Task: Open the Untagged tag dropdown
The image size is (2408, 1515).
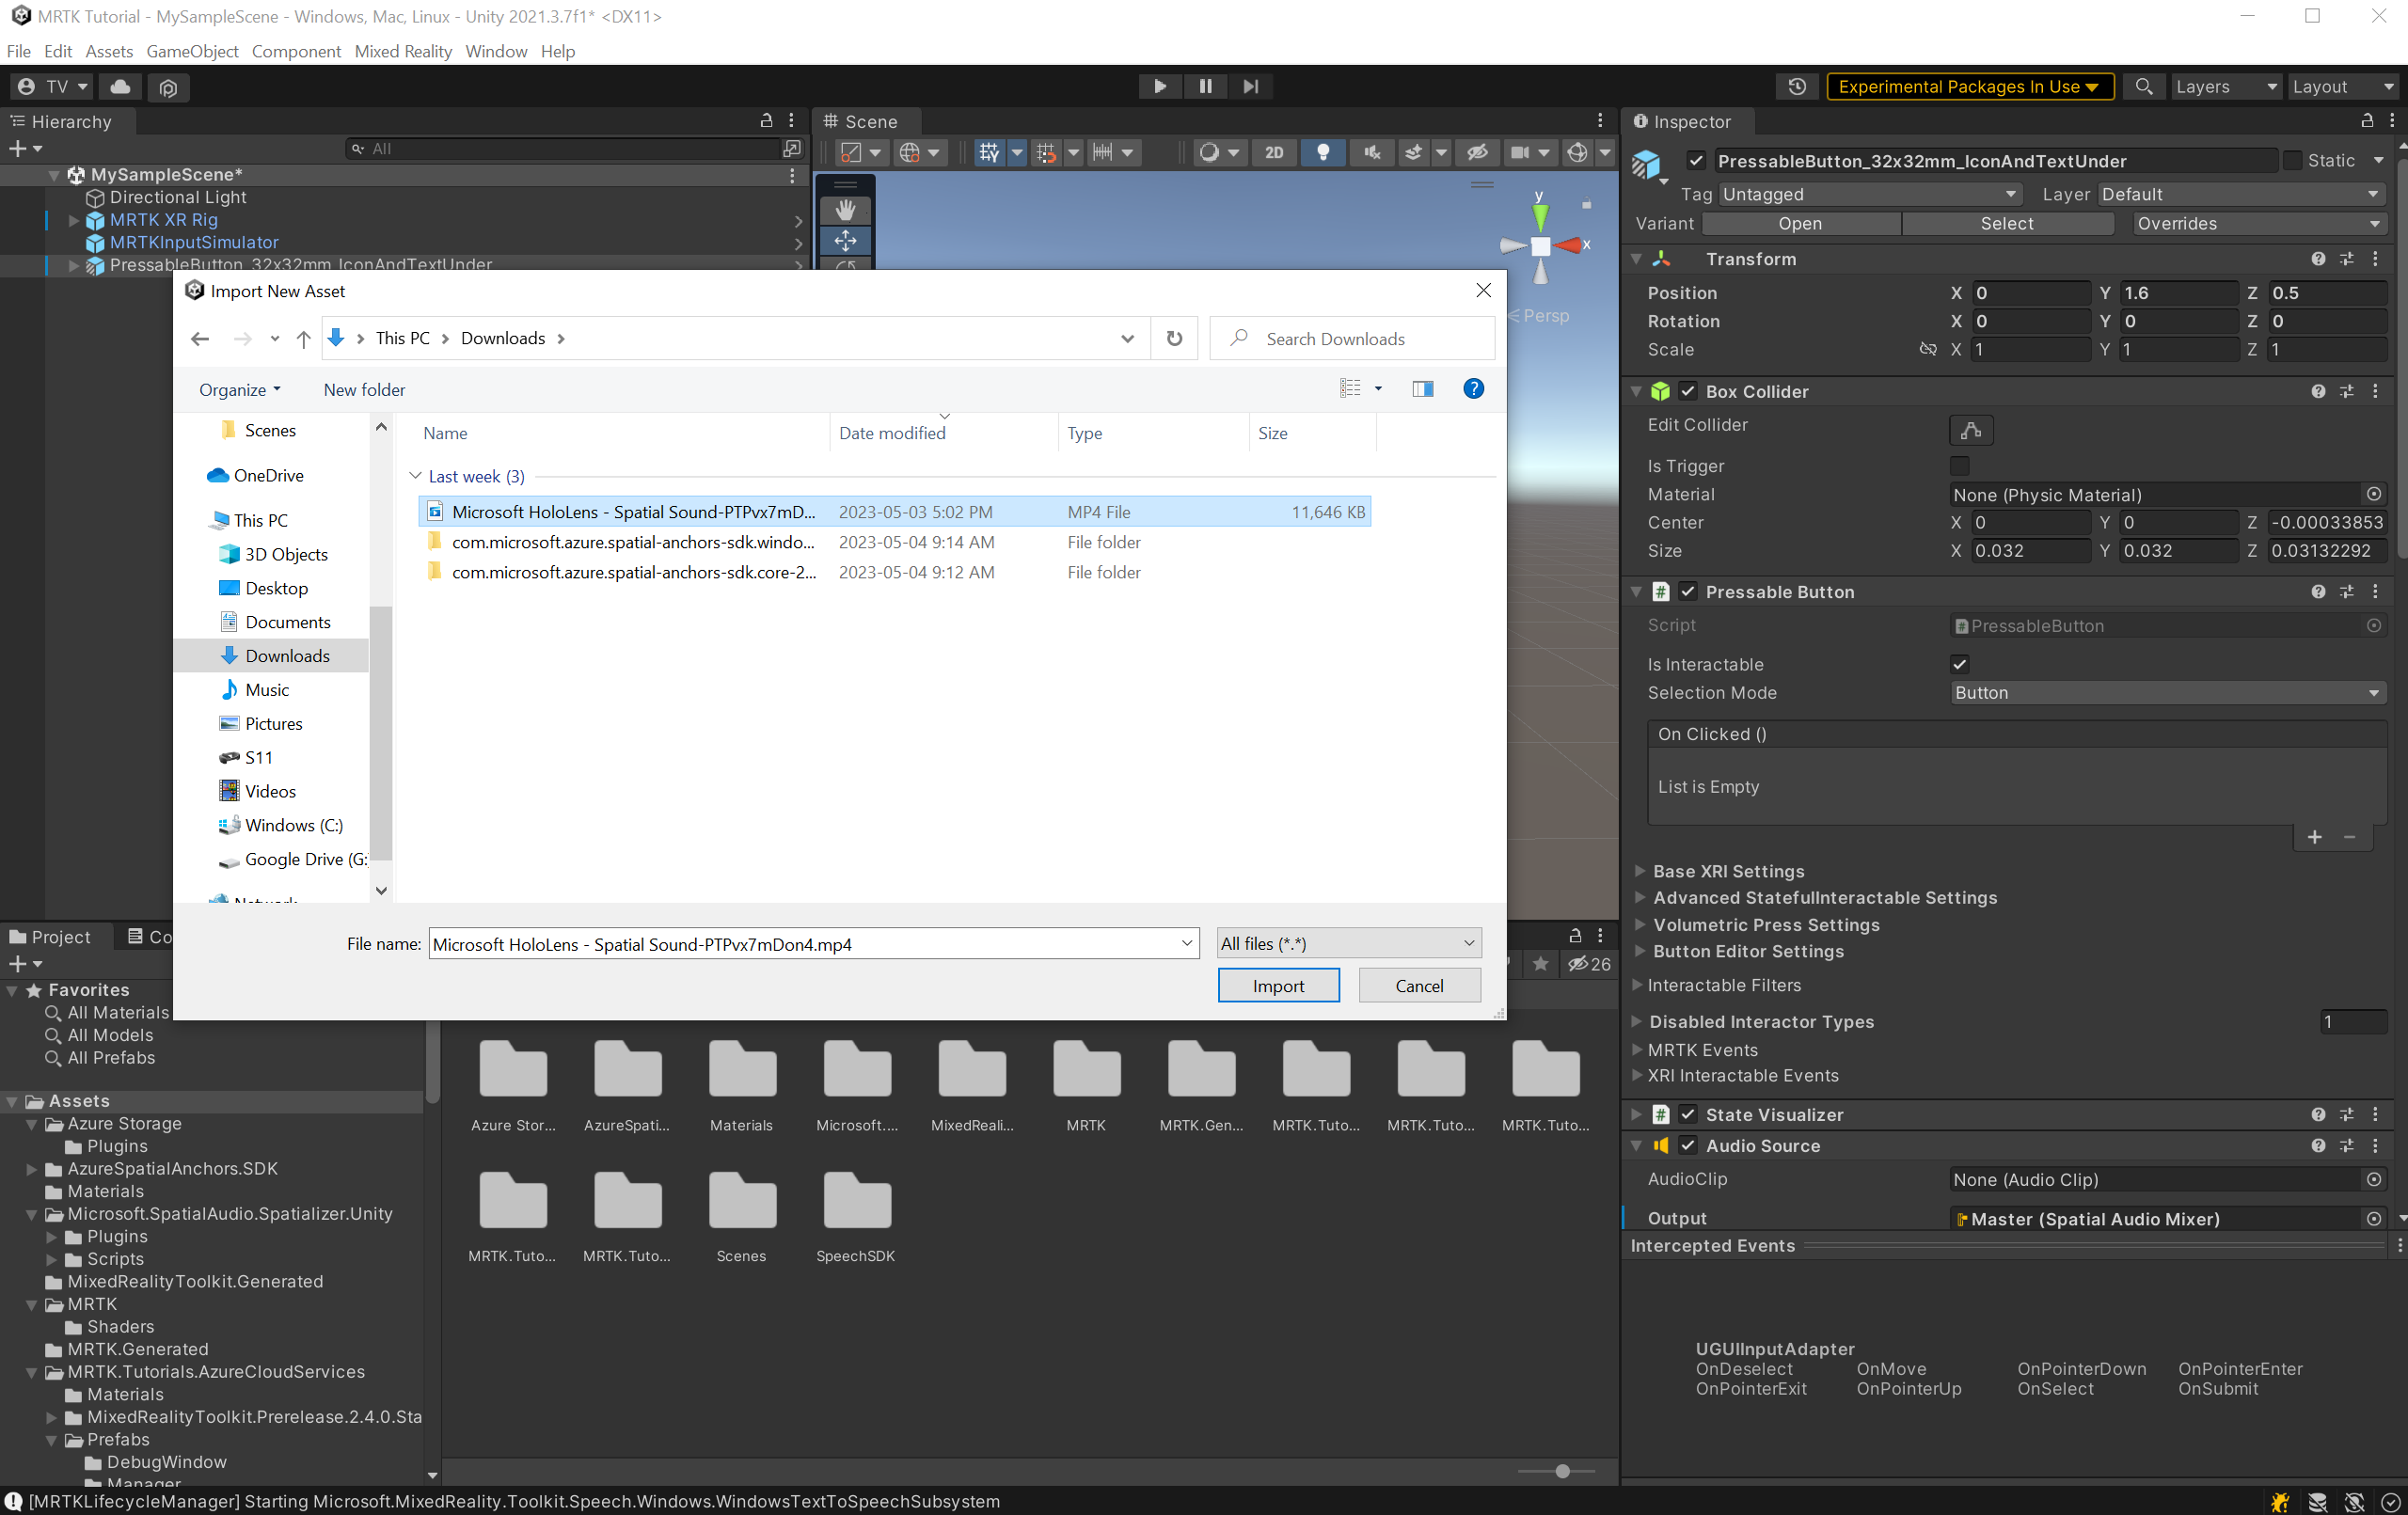Action: 1868,193
